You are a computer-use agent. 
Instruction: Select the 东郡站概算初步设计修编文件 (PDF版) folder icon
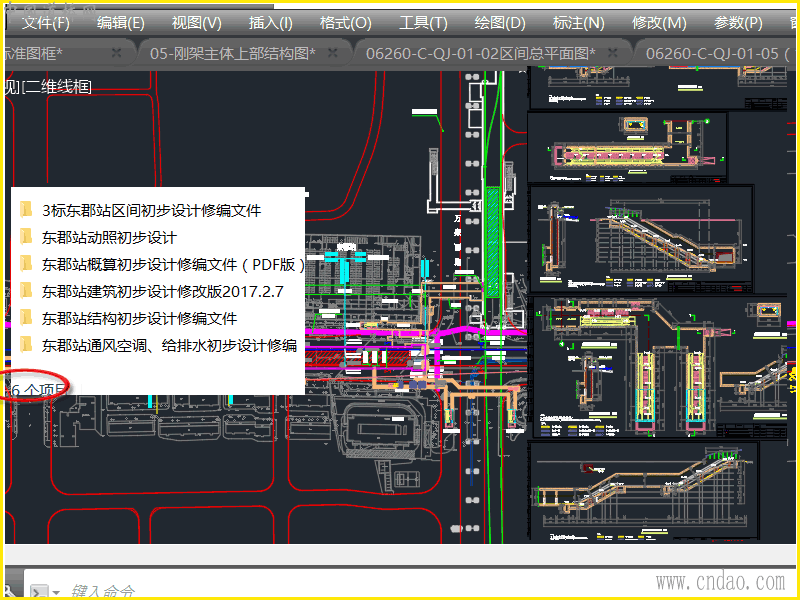tap(25, 264)
